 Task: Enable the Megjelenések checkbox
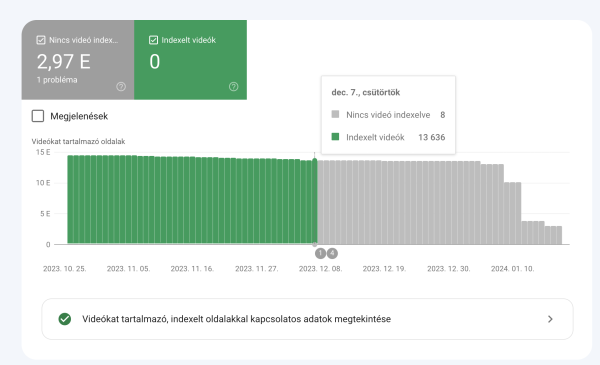pos(38,116)
